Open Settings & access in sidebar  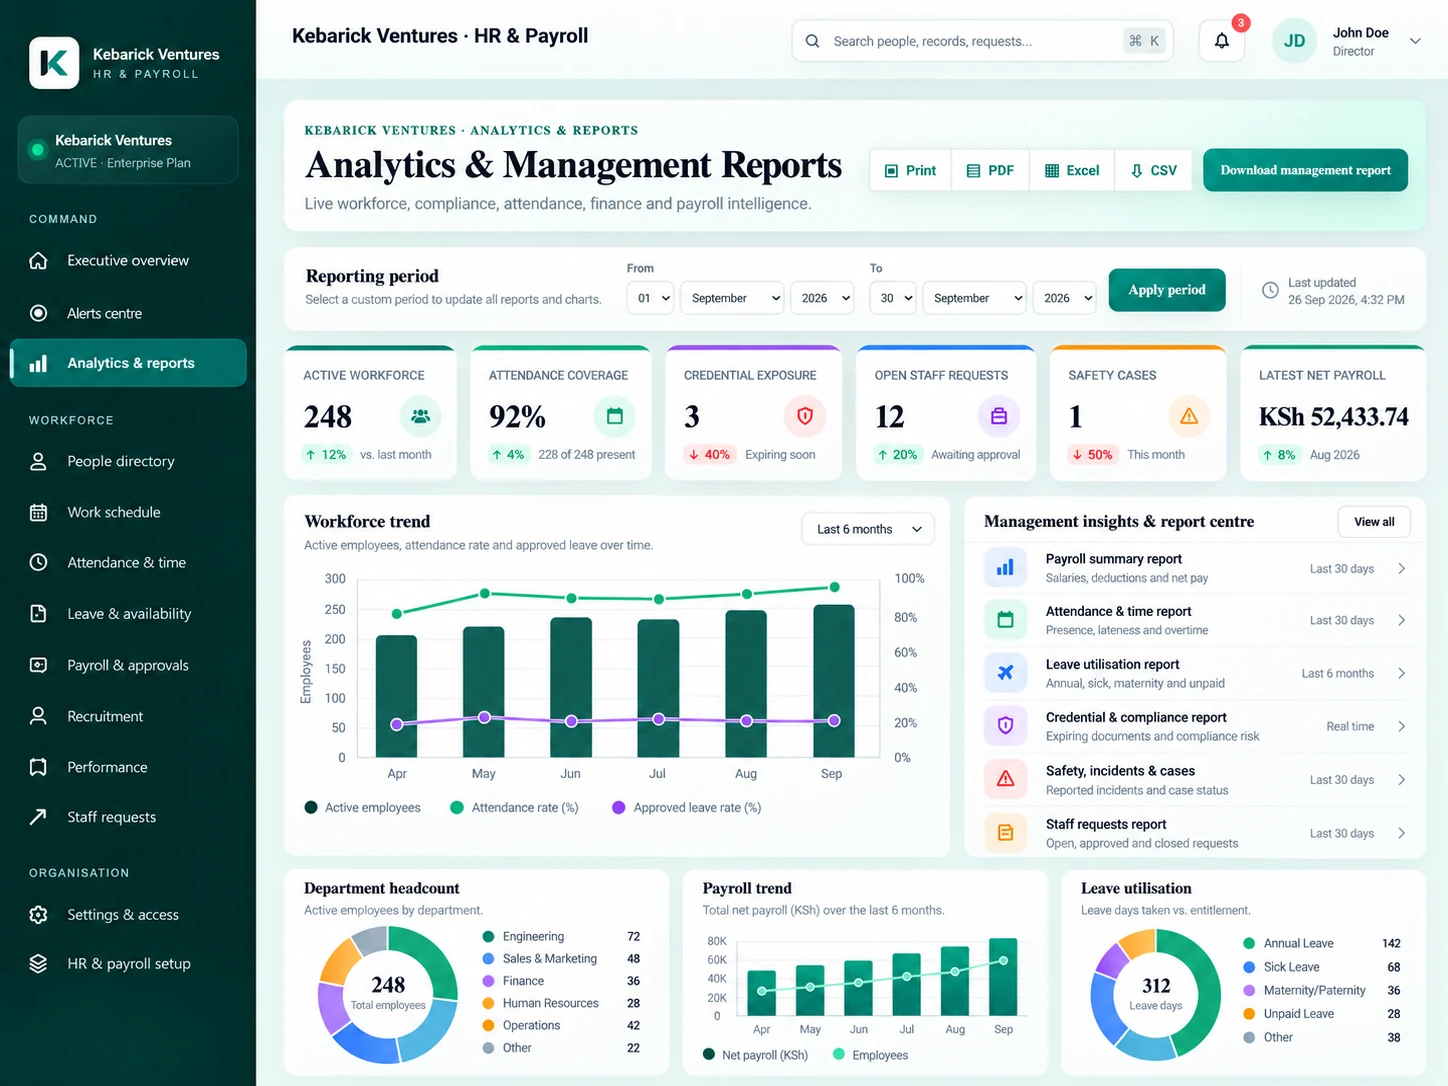pyautogui.click(x=128, y=915)
